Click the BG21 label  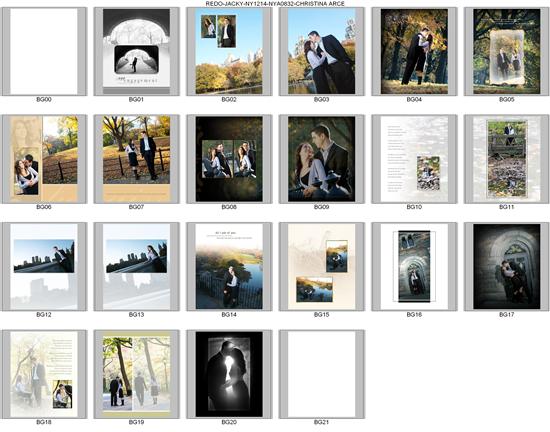point(322,423)
